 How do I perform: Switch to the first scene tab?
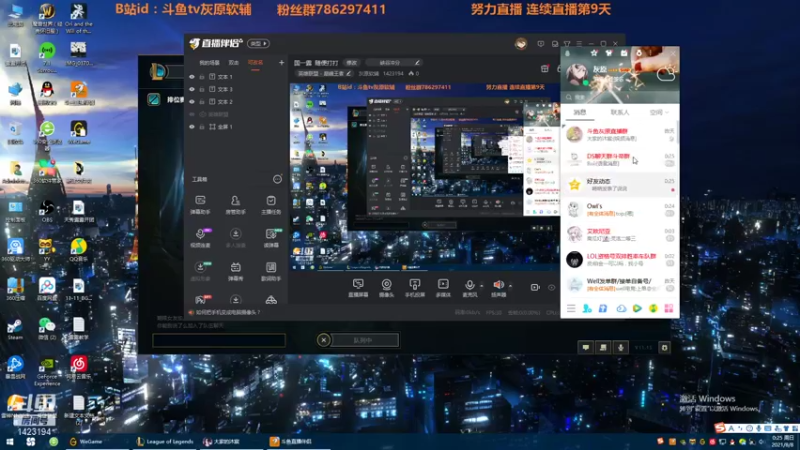pos(209,63)
